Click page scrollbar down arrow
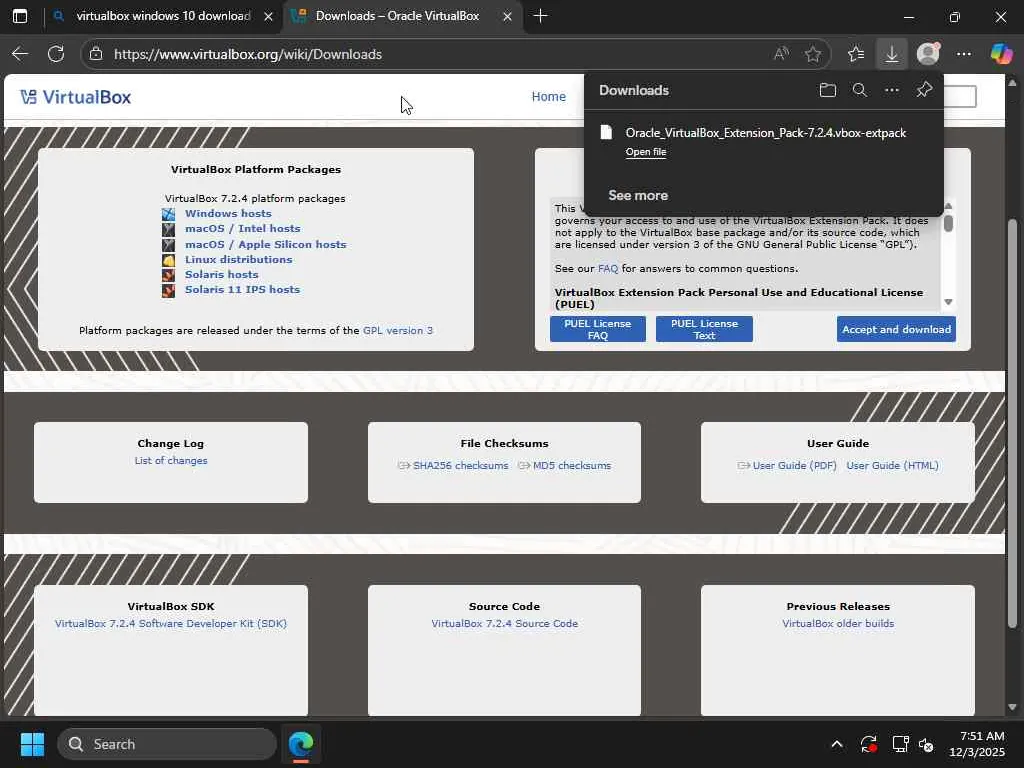The image size is (1024, 768). [1012, 707]
